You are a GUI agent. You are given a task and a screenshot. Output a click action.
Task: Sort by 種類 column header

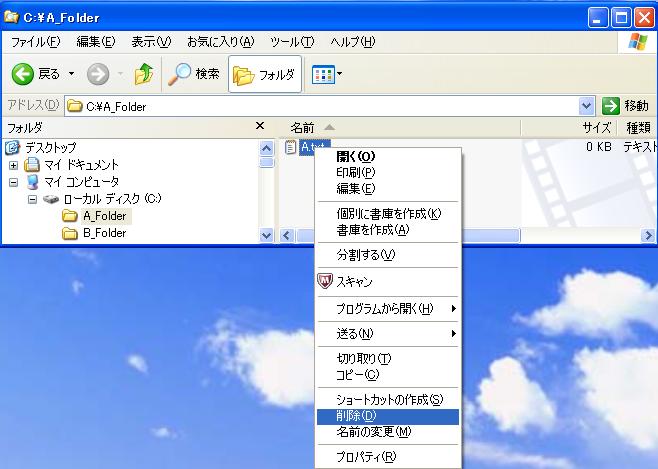(x=637, y=127)
